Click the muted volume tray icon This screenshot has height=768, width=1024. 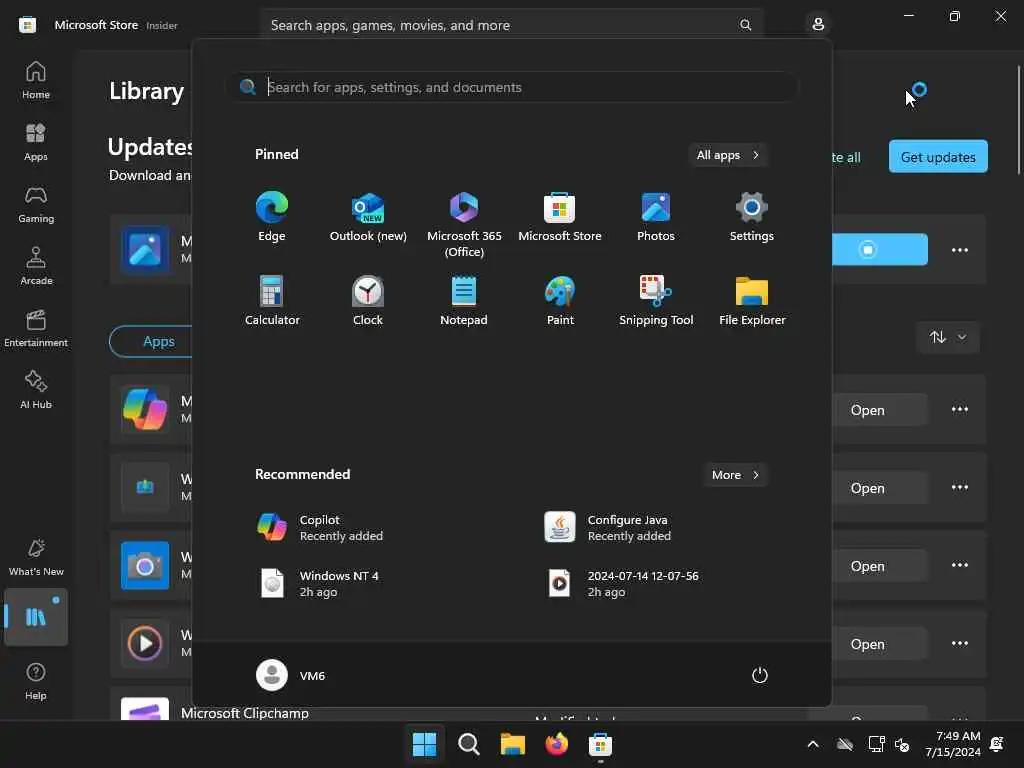tap(902, 744)
